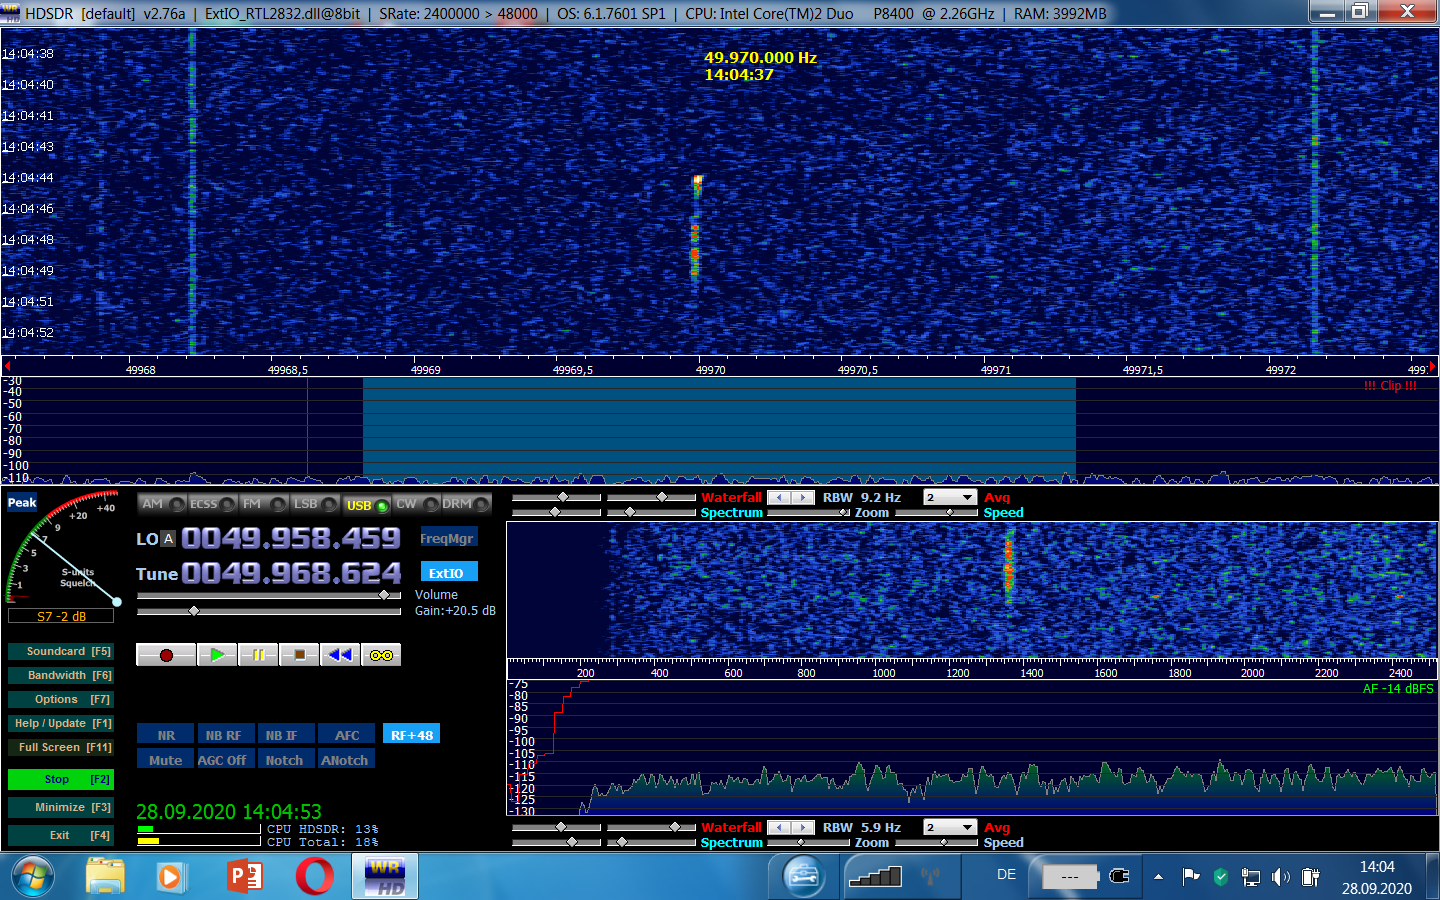Enable the Notch filter
1440x900 pixels.
coord(284,760)
